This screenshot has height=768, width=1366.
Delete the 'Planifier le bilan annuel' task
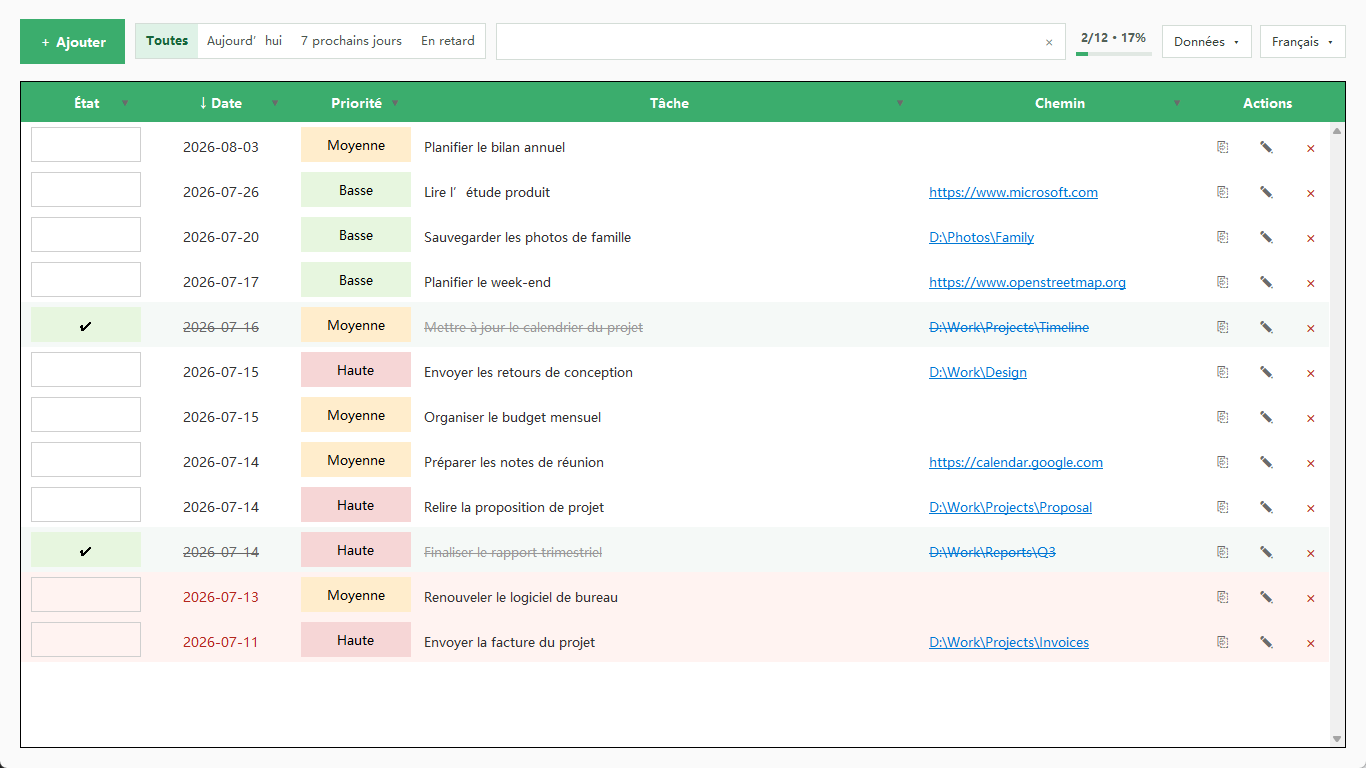coord(1310,148)
